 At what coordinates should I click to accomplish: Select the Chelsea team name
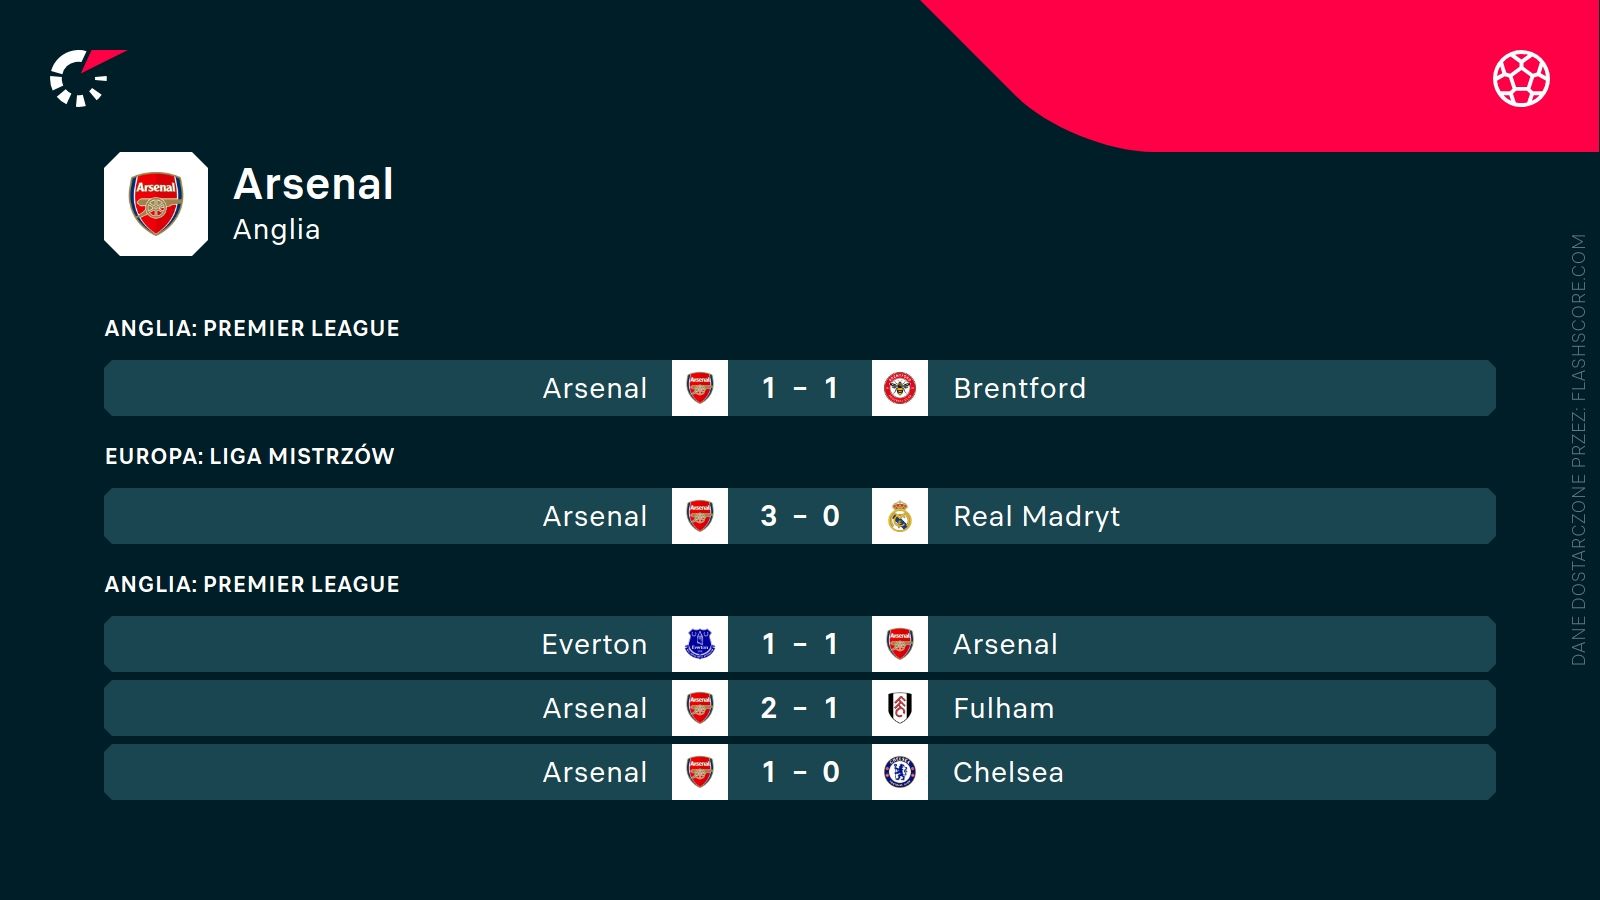pyautogui.click(x=1008, y=772)
